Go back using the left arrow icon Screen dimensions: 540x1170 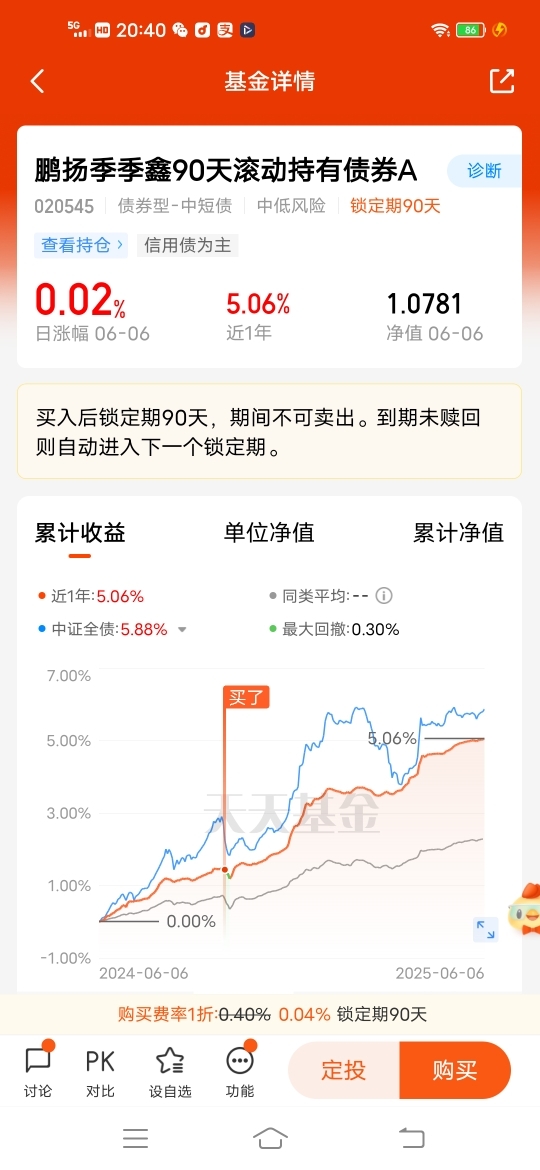point(37,81)
